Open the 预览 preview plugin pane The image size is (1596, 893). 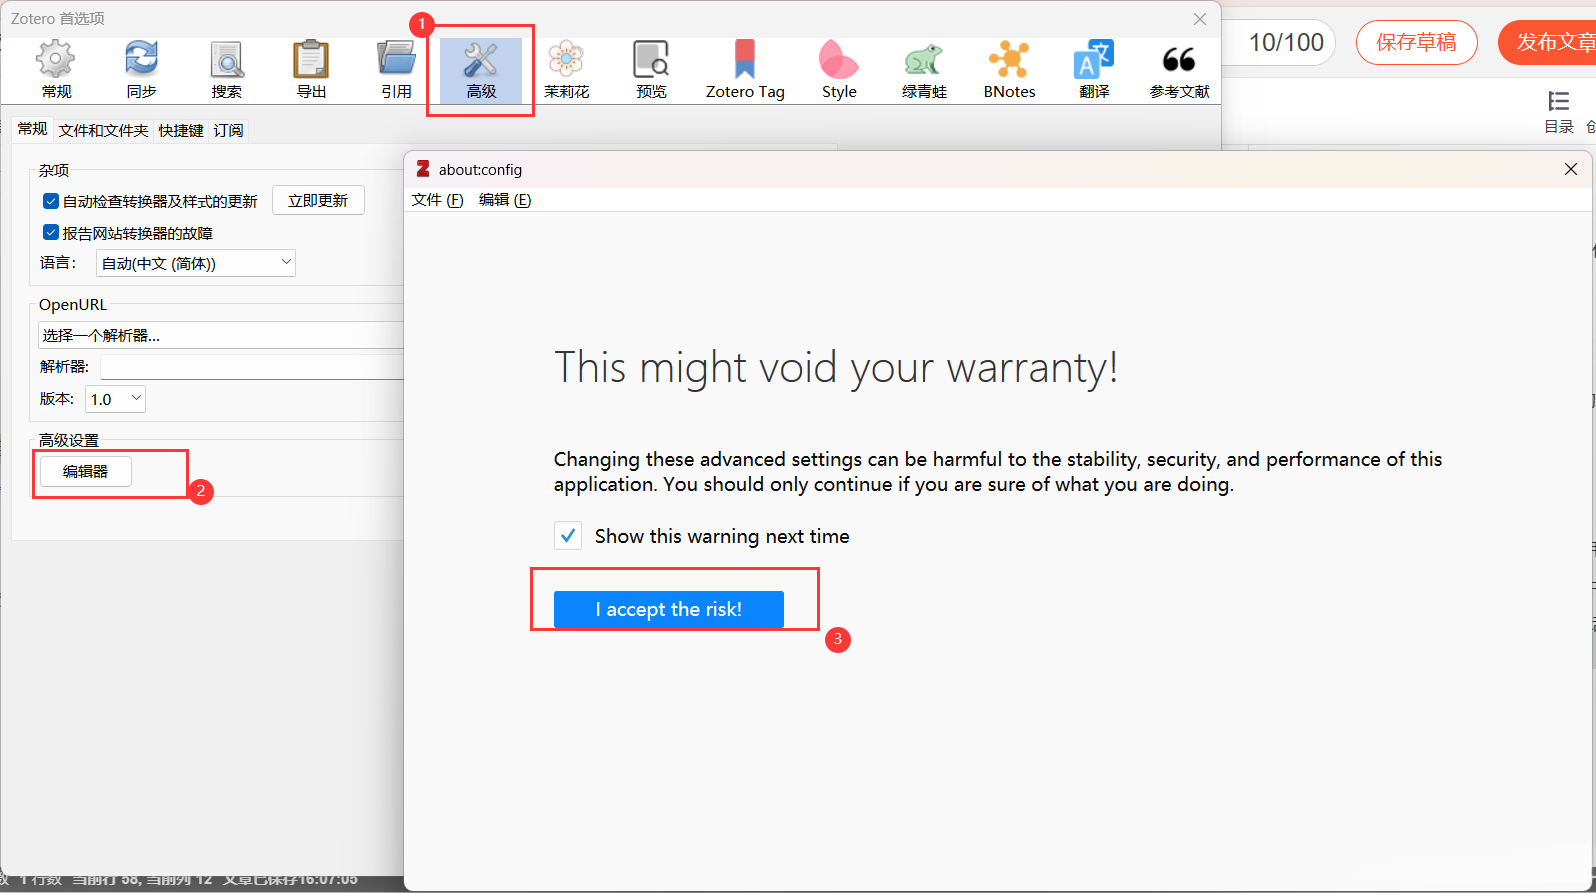(x=651, y=70)
